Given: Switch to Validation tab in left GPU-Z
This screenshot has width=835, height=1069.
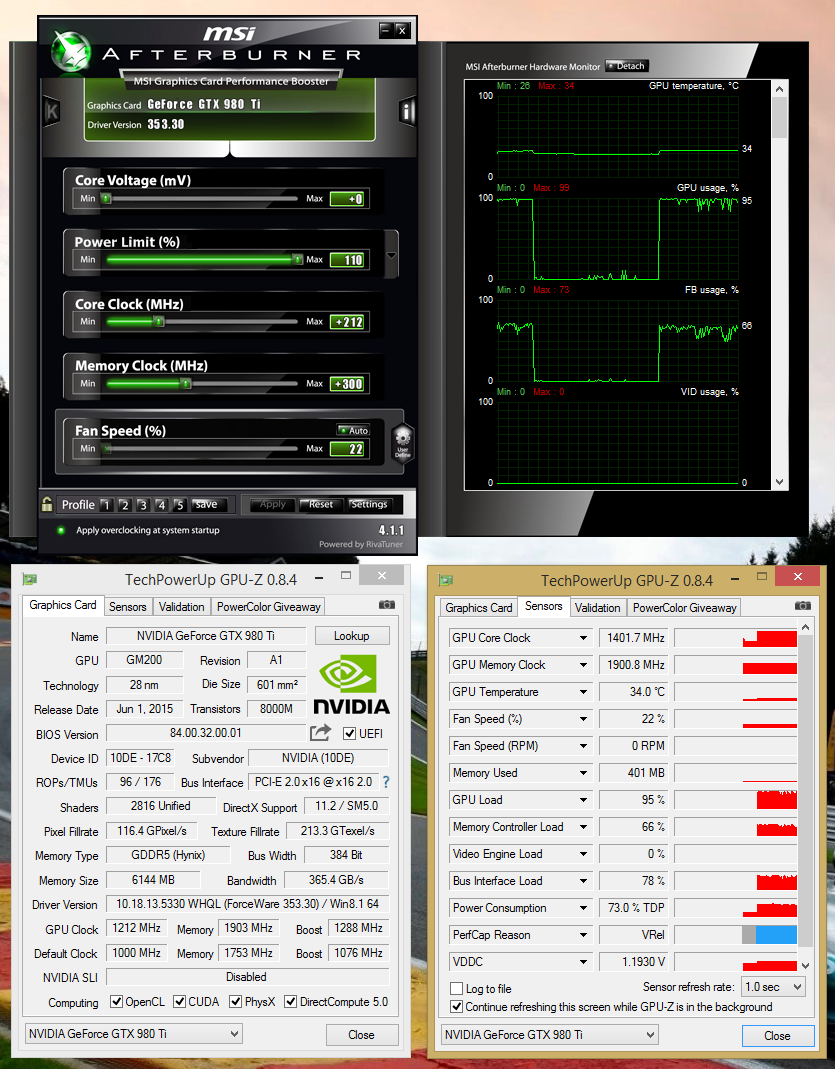Looking at the screenshot, I should point(181,607).
